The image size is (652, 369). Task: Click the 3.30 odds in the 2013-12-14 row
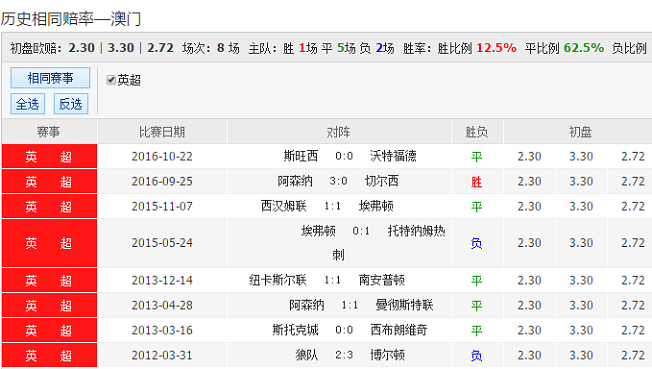(581, 280)
